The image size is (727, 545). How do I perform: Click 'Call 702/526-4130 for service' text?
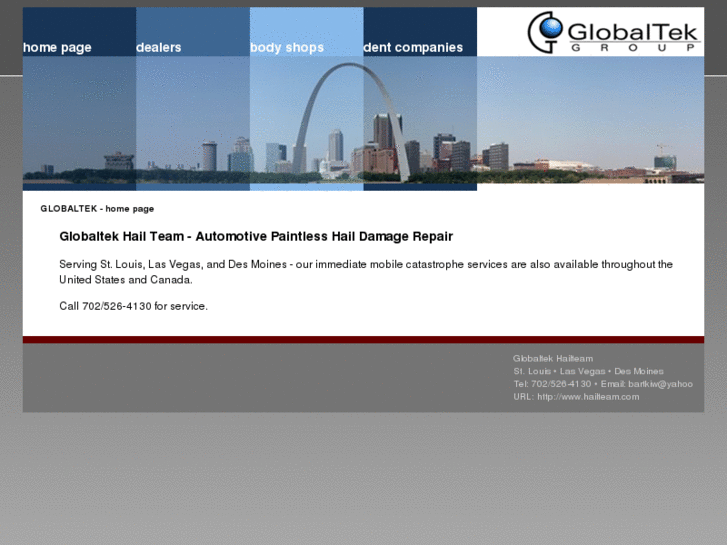134,306
